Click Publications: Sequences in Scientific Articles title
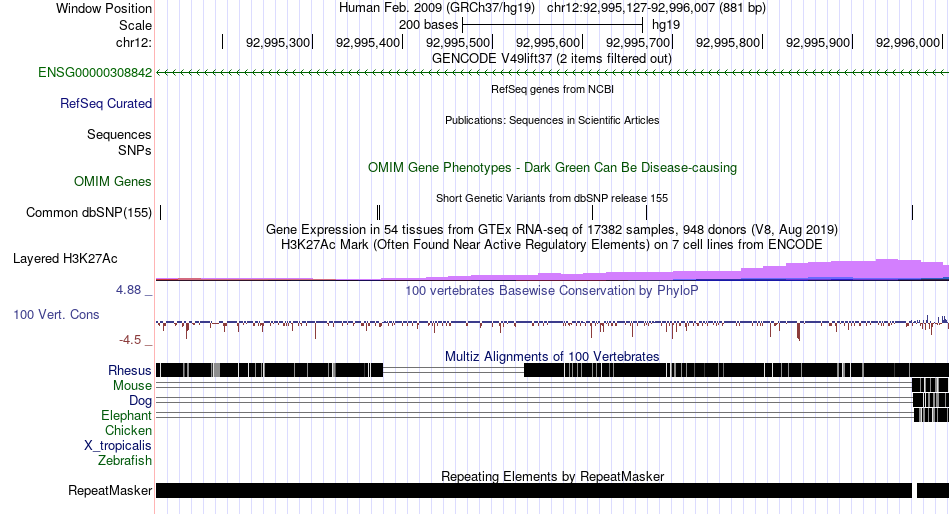Viewport: 950px width, 514px height. [552, 120]
